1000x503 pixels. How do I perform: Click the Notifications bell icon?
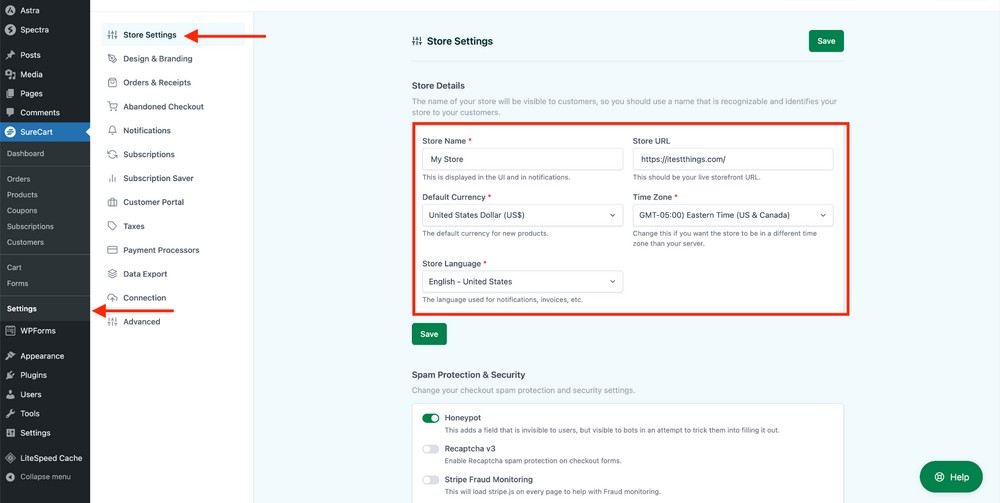point(112,131)
